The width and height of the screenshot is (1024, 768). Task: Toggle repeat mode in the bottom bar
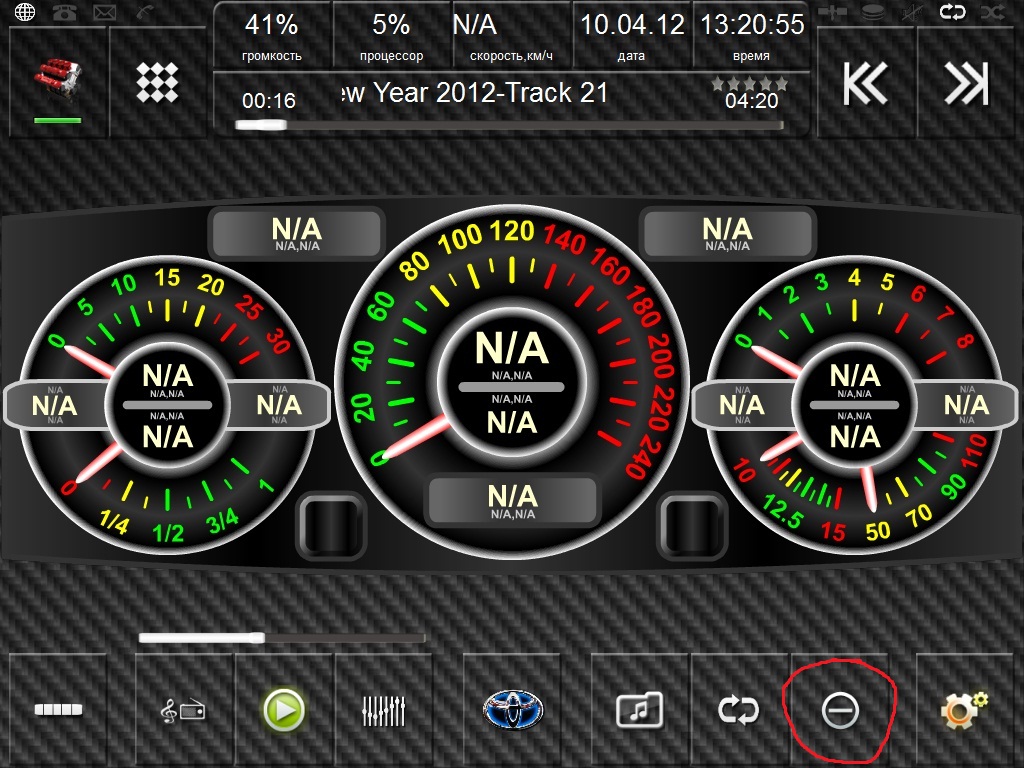739,710
